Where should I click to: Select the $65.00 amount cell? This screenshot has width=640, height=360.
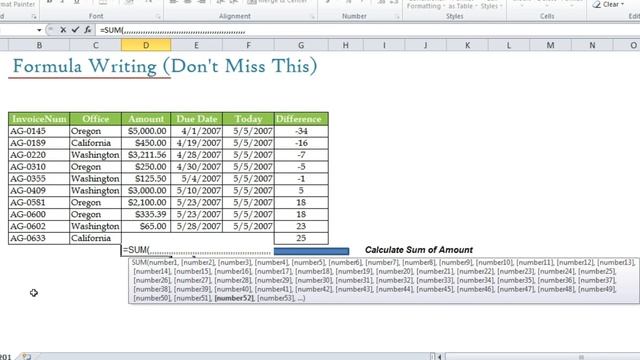[146, 226]
